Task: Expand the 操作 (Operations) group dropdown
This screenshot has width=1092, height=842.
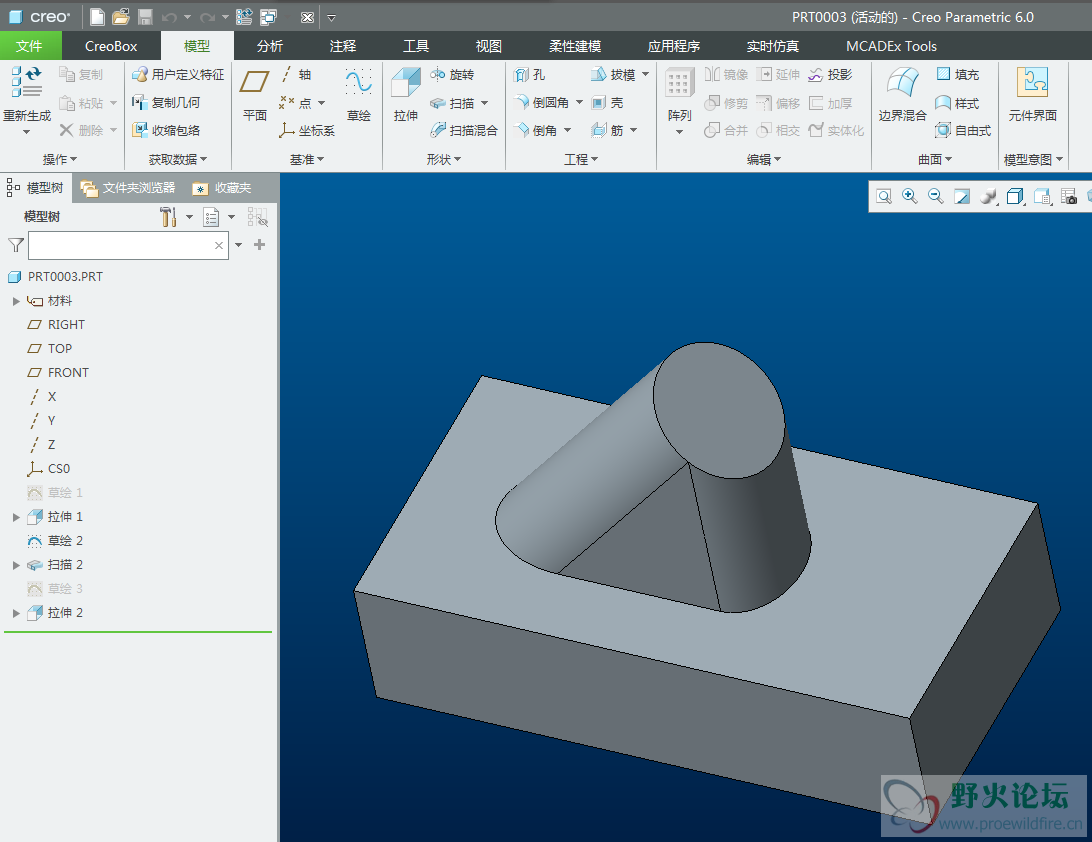Action: point(60,159)
